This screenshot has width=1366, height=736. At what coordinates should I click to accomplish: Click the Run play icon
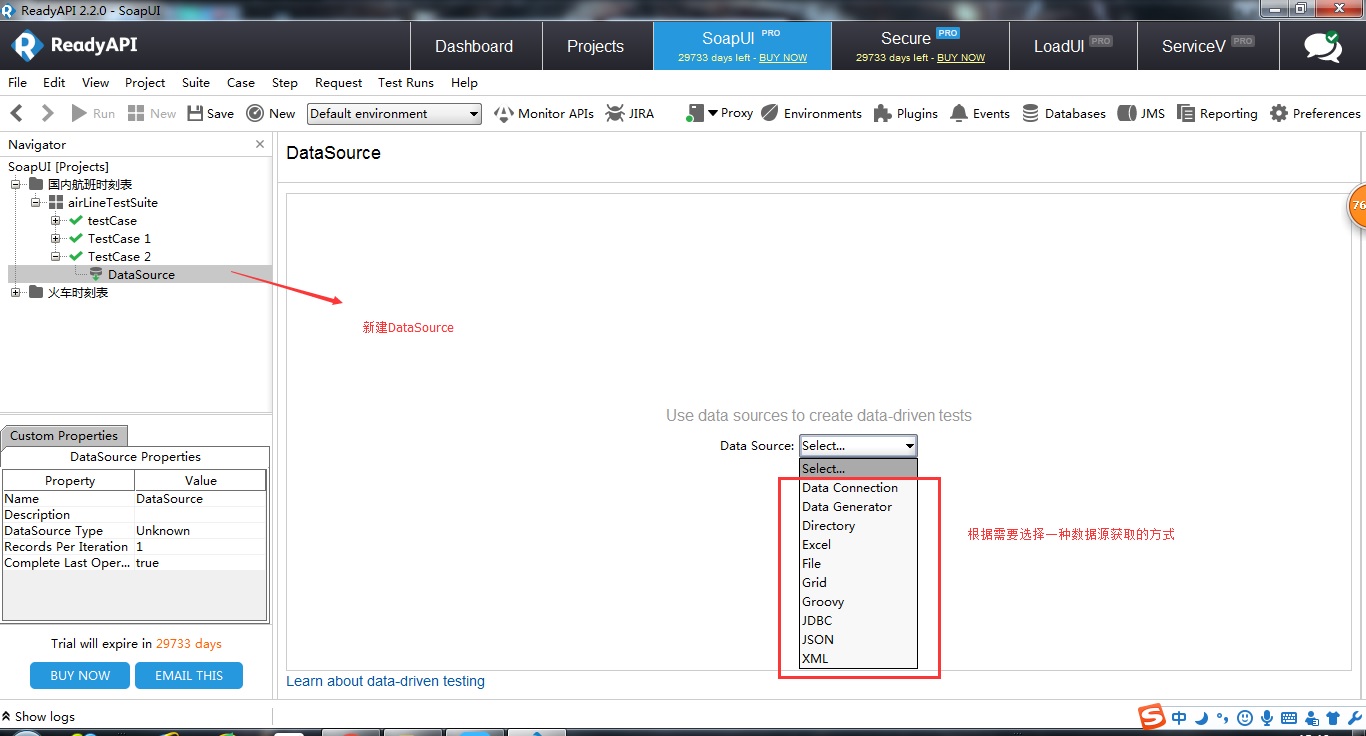[x=77, y=113]
